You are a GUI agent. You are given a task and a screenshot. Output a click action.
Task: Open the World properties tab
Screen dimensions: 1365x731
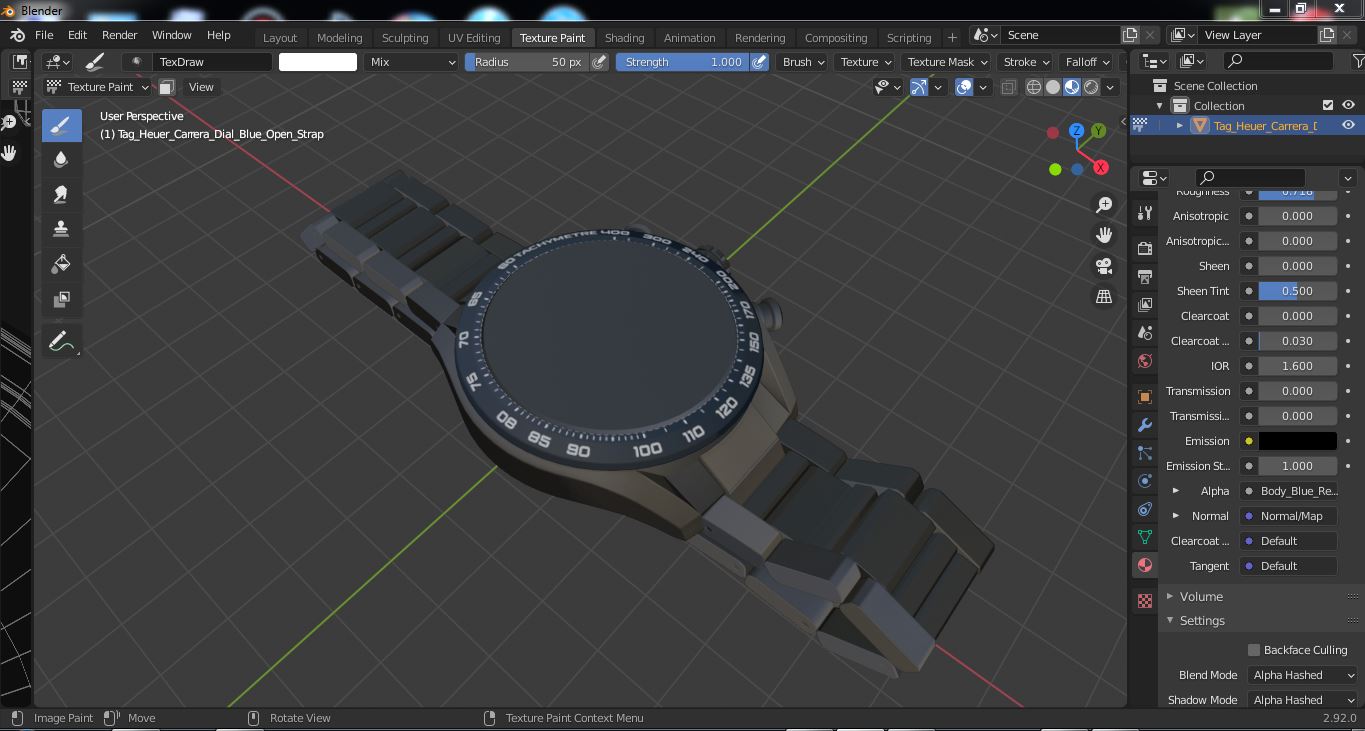point(1145,361)
